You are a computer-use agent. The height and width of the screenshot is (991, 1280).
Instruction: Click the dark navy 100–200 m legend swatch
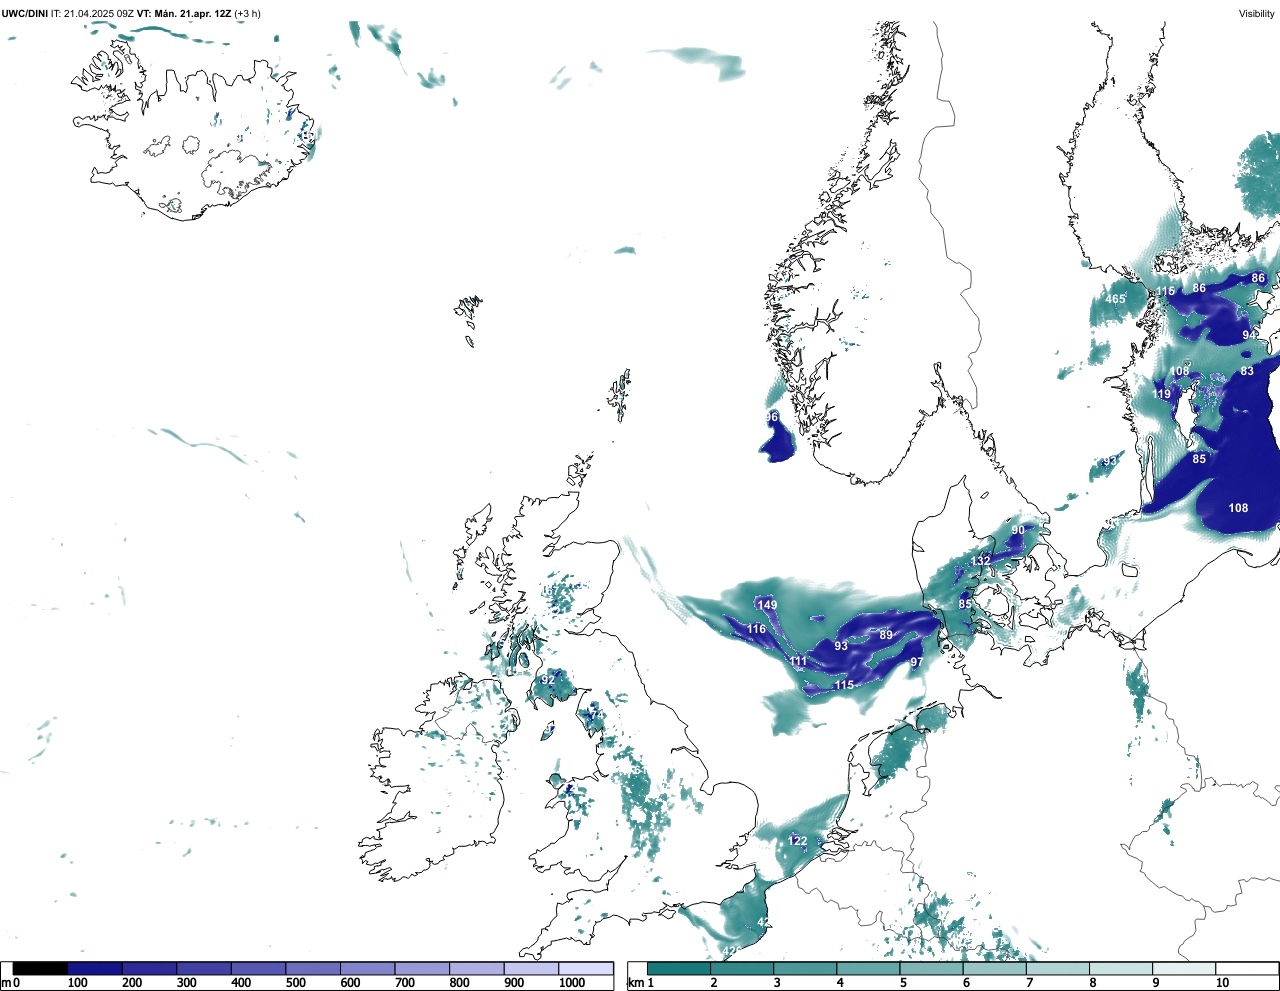point(95,968)
